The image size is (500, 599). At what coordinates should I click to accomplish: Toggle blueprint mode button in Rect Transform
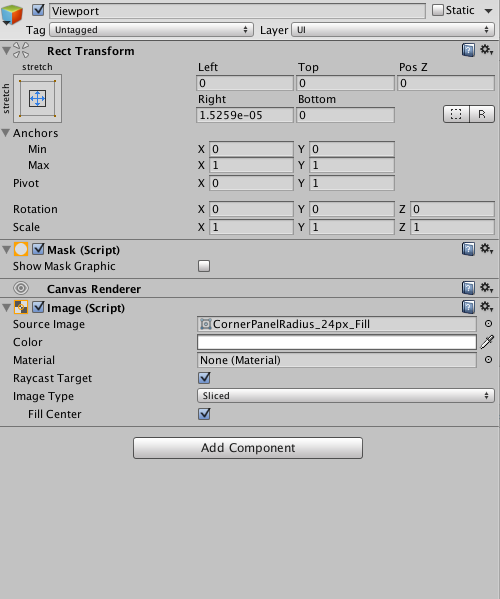pyautogui.click(x=456, y=114)
